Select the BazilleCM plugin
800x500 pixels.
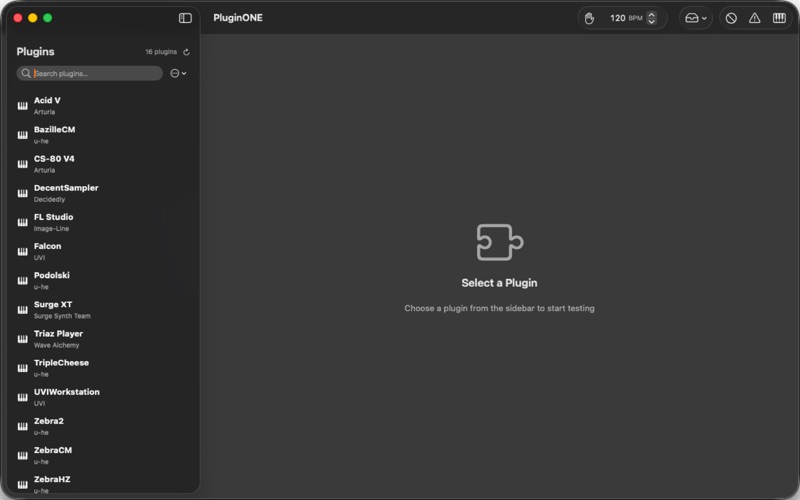coord(102,135)
